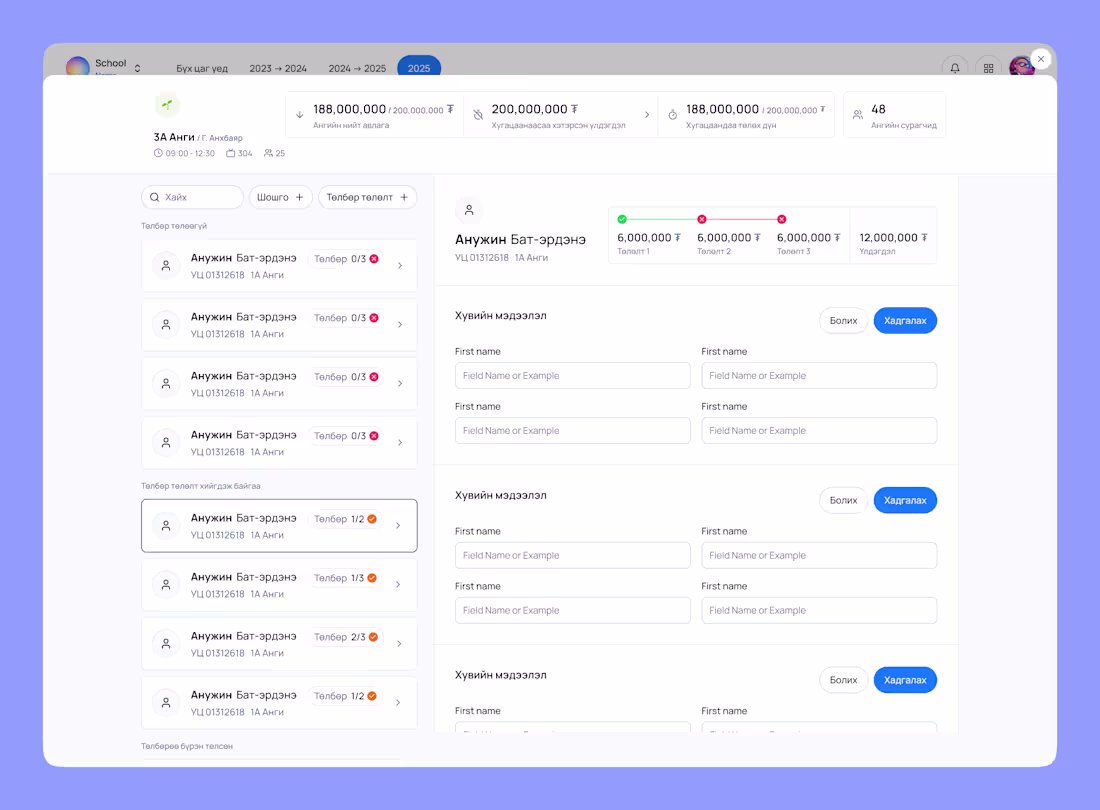Click the Төлбөр 1/3 status badge
Image resolution: width=1100 pixels, height=810 pixels.
tap(344, 578)
